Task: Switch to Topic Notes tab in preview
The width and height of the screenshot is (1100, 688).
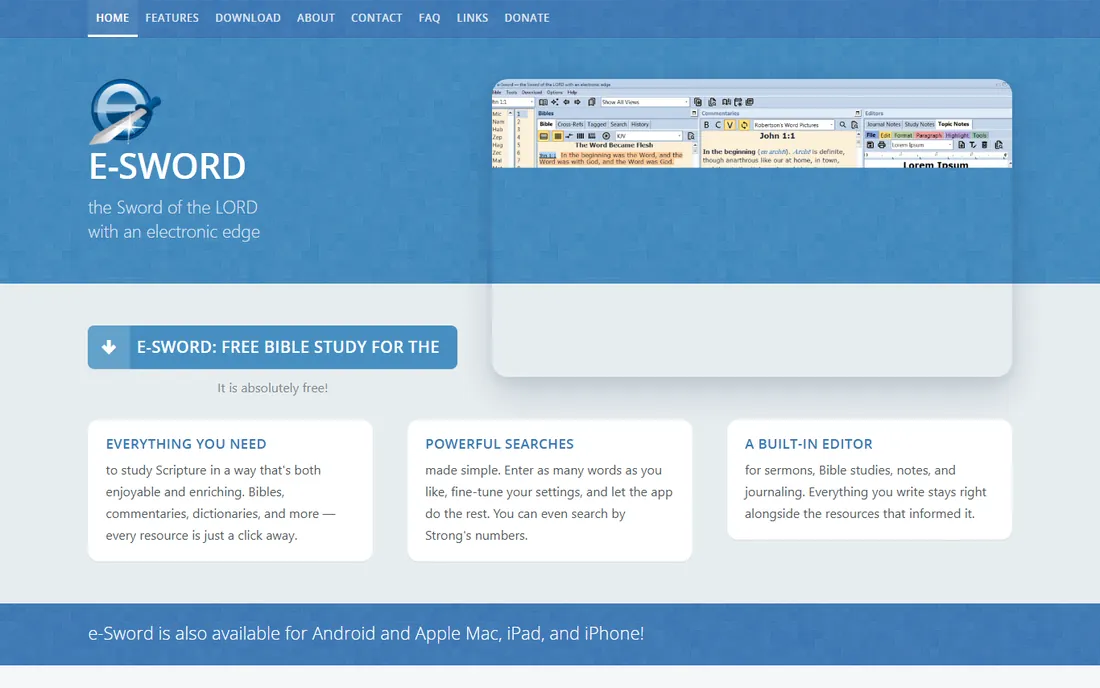Action: (953, 124)
